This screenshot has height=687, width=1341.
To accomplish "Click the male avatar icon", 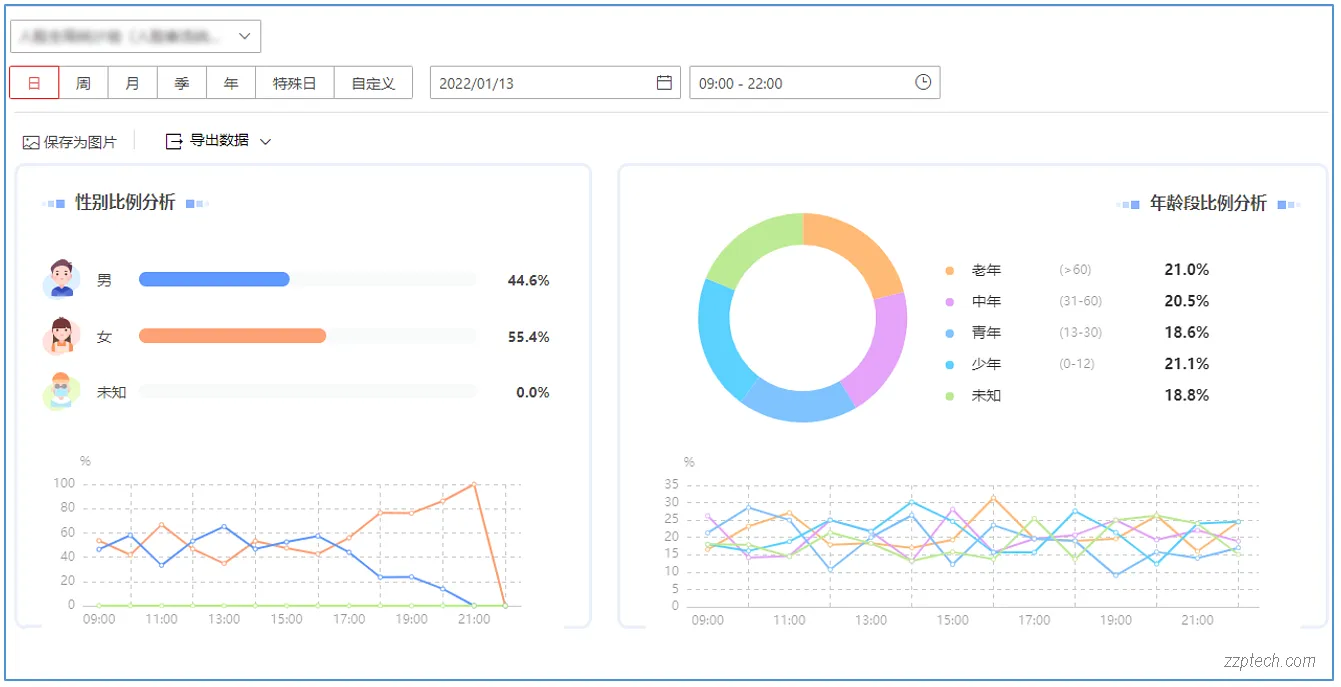I will point(62,279).
